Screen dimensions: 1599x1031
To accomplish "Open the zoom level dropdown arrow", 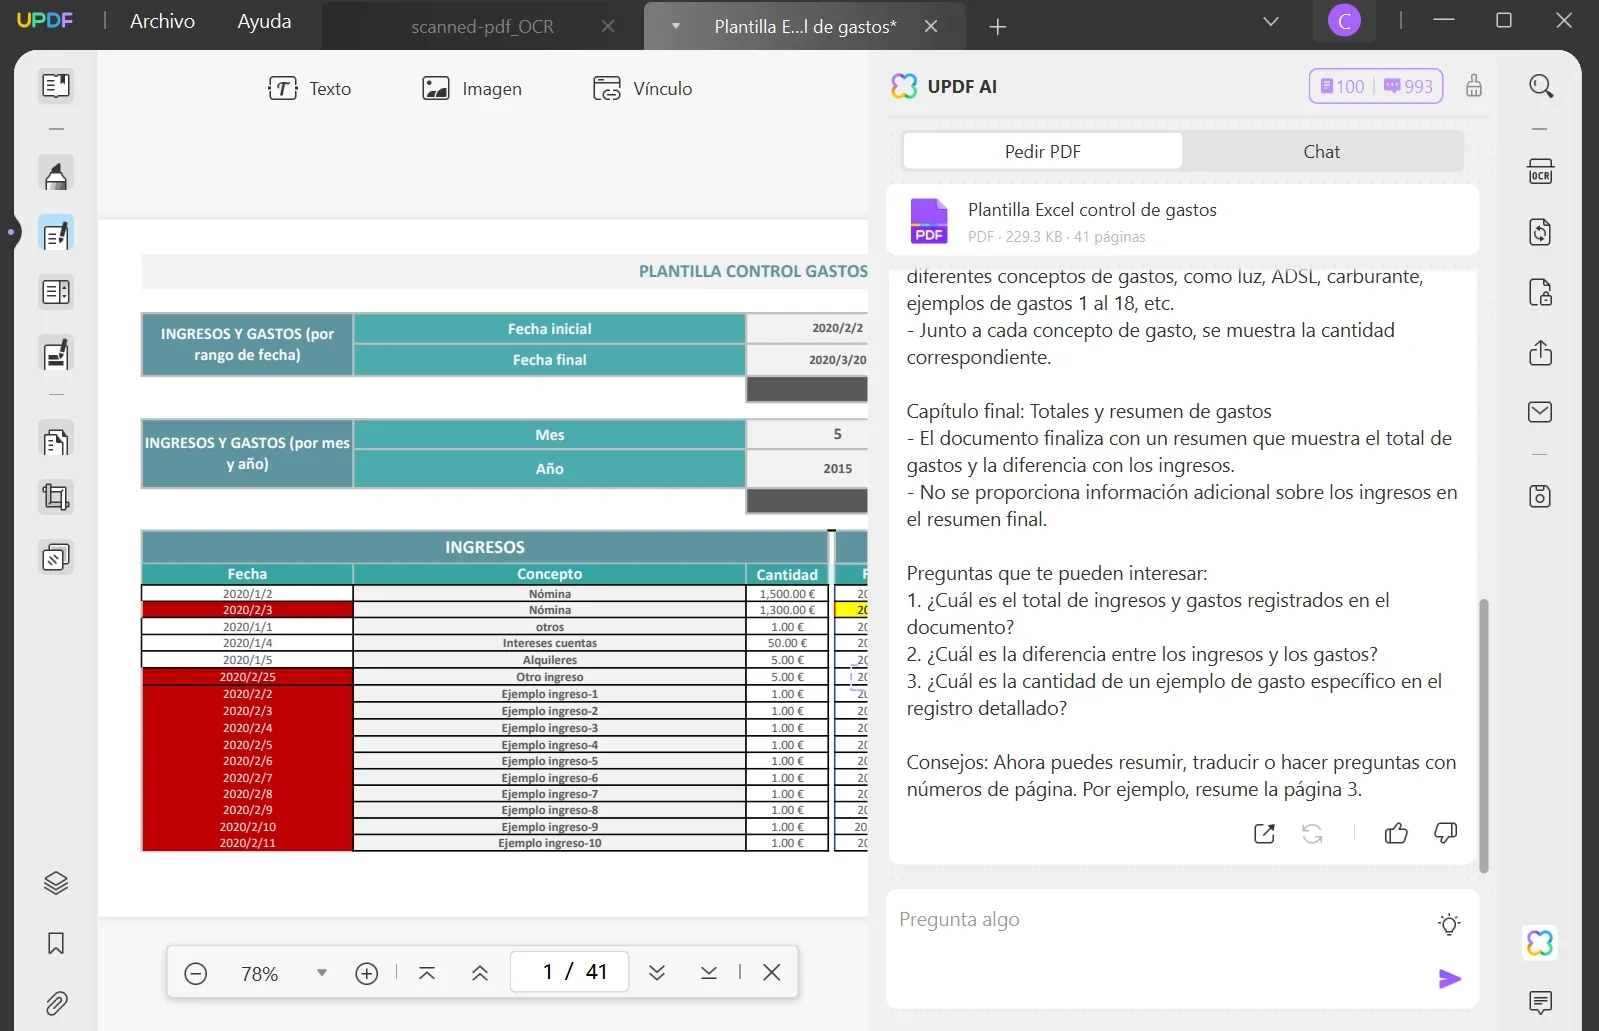I will (x=322, y=972).
